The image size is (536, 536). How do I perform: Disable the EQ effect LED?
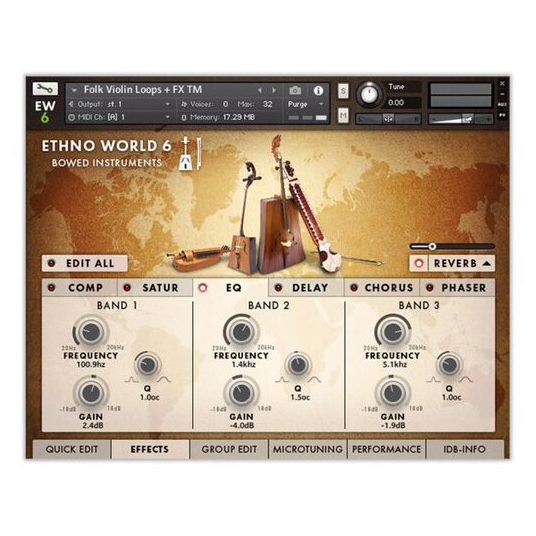point(203,287)
